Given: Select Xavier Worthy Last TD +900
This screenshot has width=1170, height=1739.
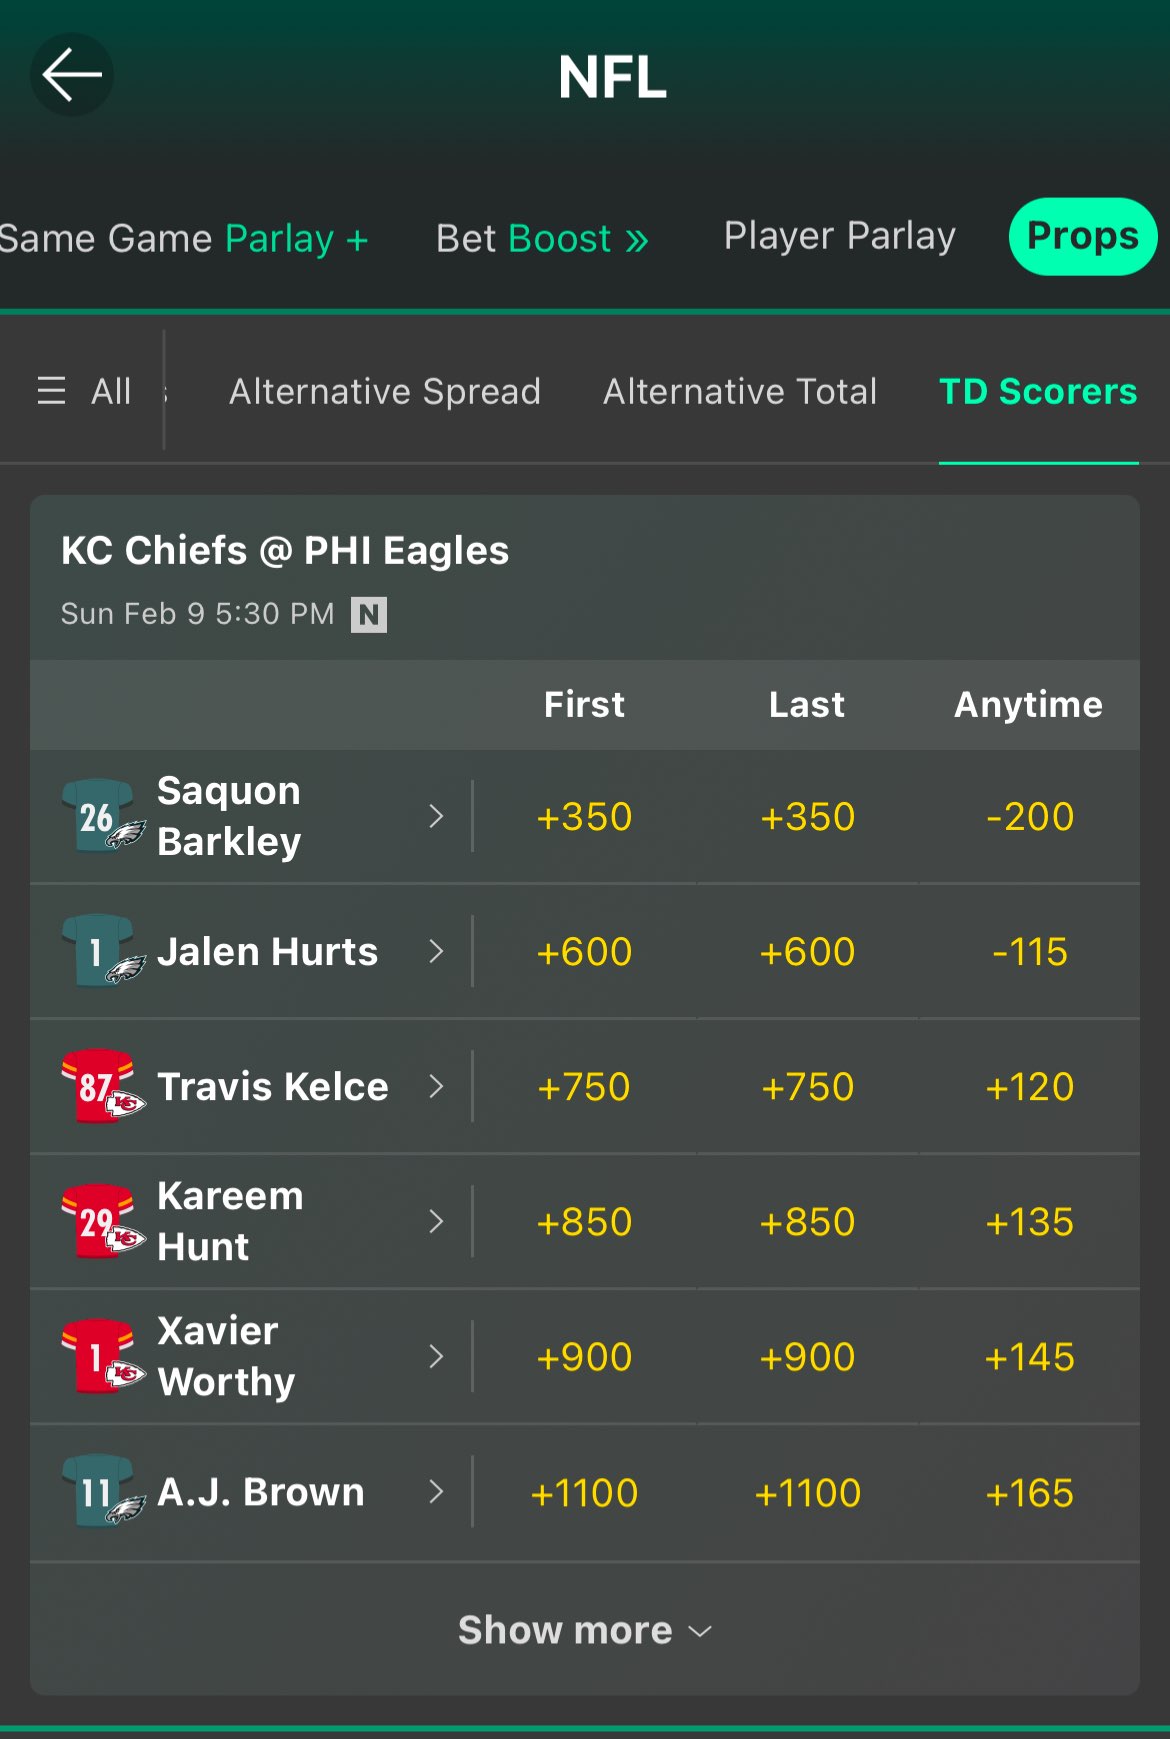Looking at the screenshot, I should [x=807, y=1357].
